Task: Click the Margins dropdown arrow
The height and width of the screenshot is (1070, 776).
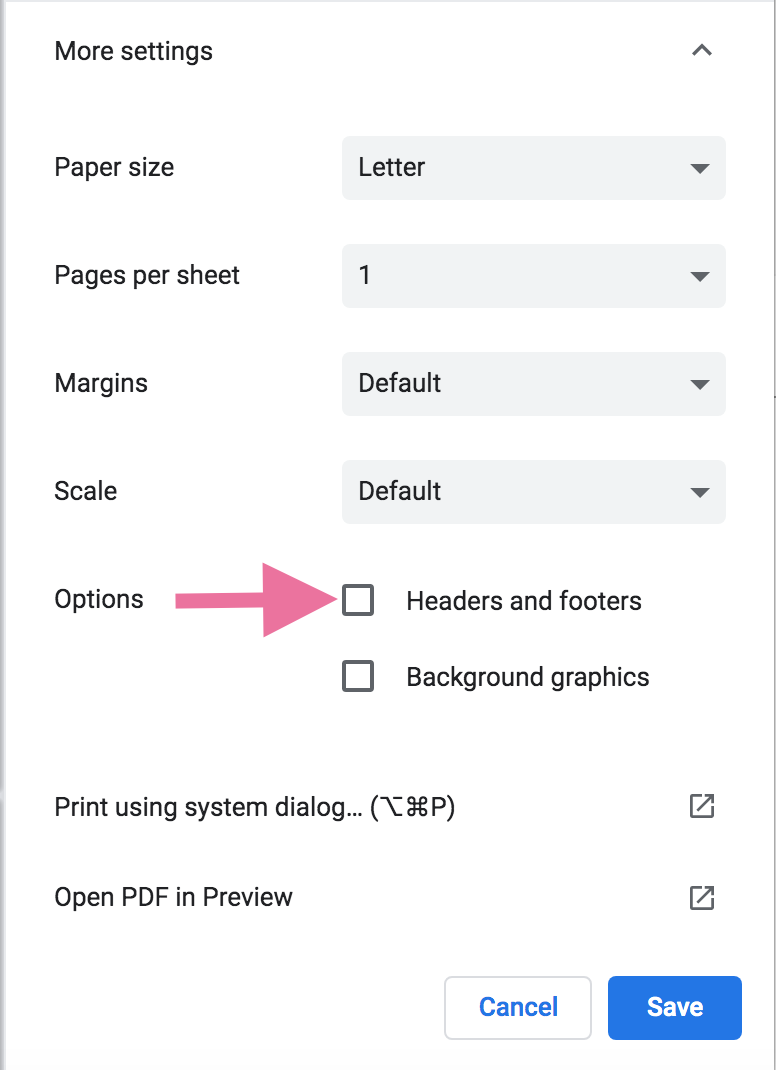Action: (x=699, y=384)
